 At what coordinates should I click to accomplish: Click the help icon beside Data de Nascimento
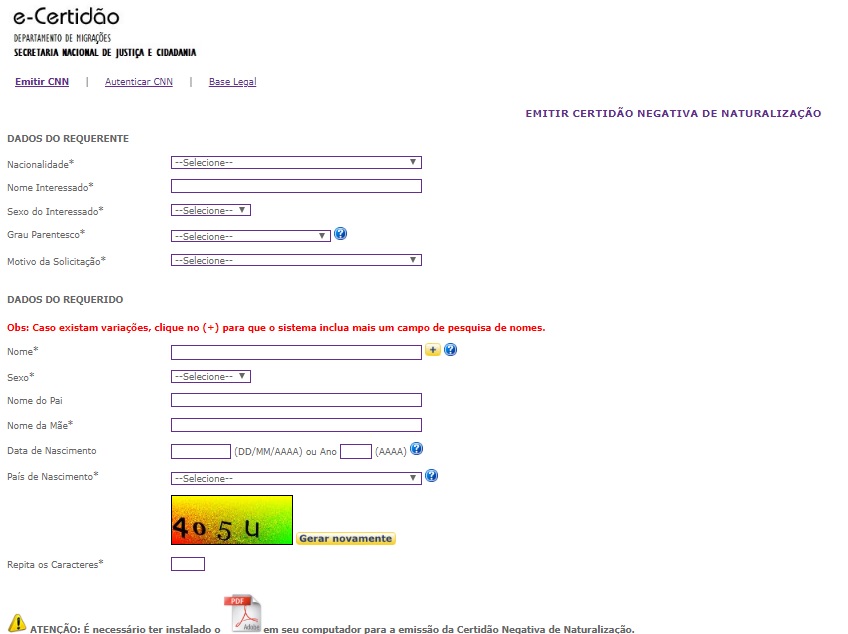click(x=416, y=448)
